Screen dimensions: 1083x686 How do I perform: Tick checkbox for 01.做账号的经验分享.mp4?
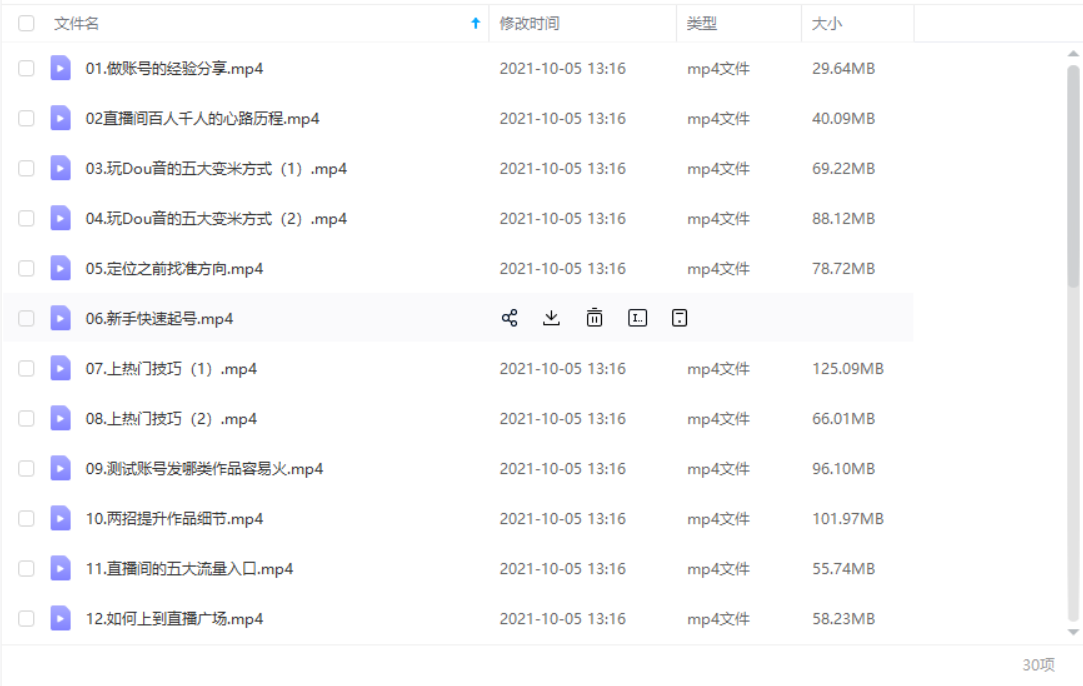(x=26, y=68)
